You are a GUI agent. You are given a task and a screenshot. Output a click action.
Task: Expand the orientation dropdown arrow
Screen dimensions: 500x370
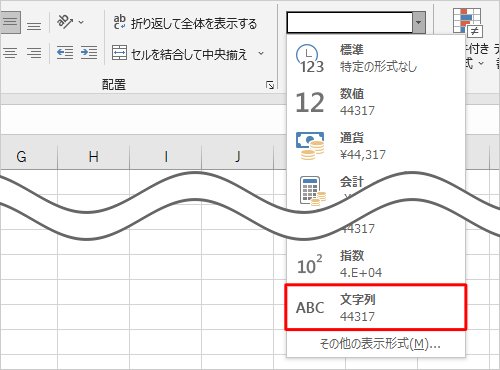point(81,22)
